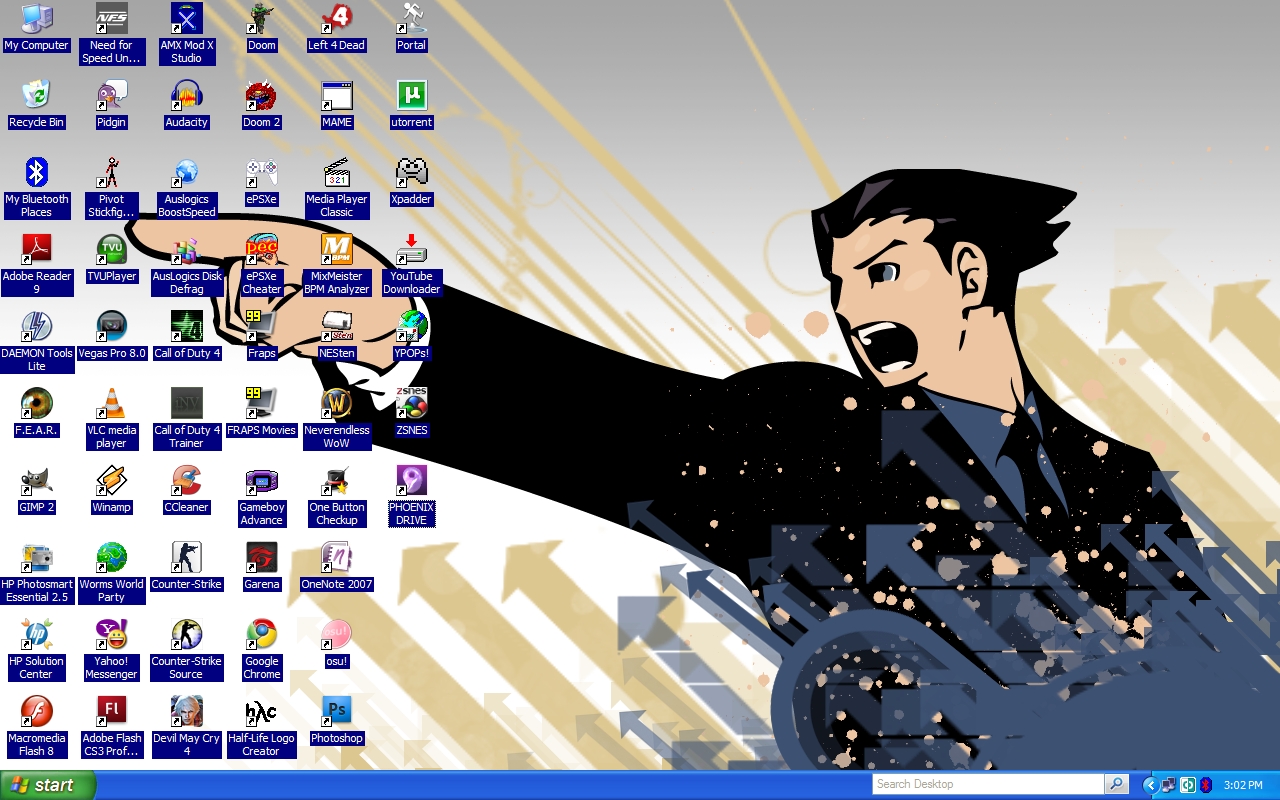Select the Pidgin messenger icon

112,95
